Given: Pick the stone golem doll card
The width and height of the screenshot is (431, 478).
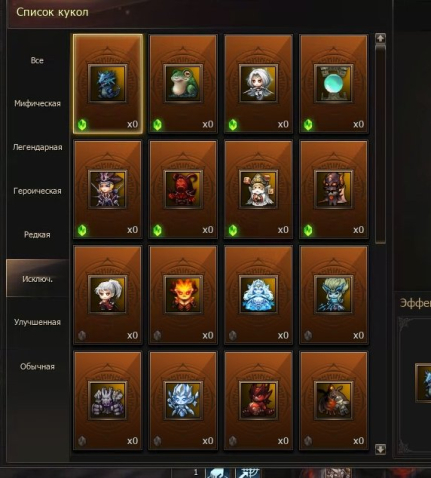Looking at the screenshot, I should pyautogui.click(x=108, y=400).
